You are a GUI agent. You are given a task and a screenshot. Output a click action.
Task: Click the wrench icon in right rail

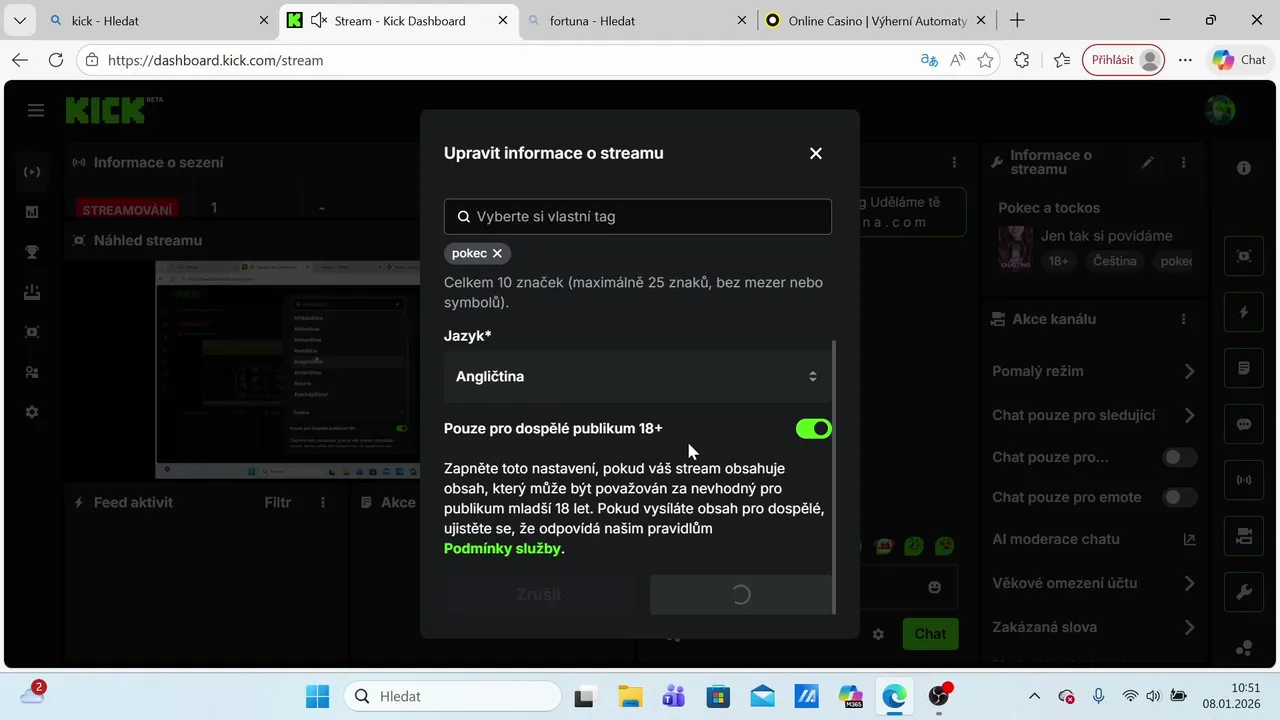click(x=1244, y=592)
